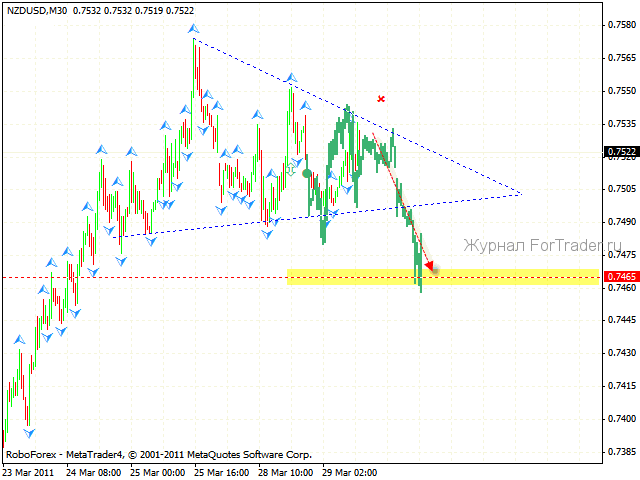Click the NZDUSD,M30 chart title
The height and width of the screenshot is (480, 640).
38,9
